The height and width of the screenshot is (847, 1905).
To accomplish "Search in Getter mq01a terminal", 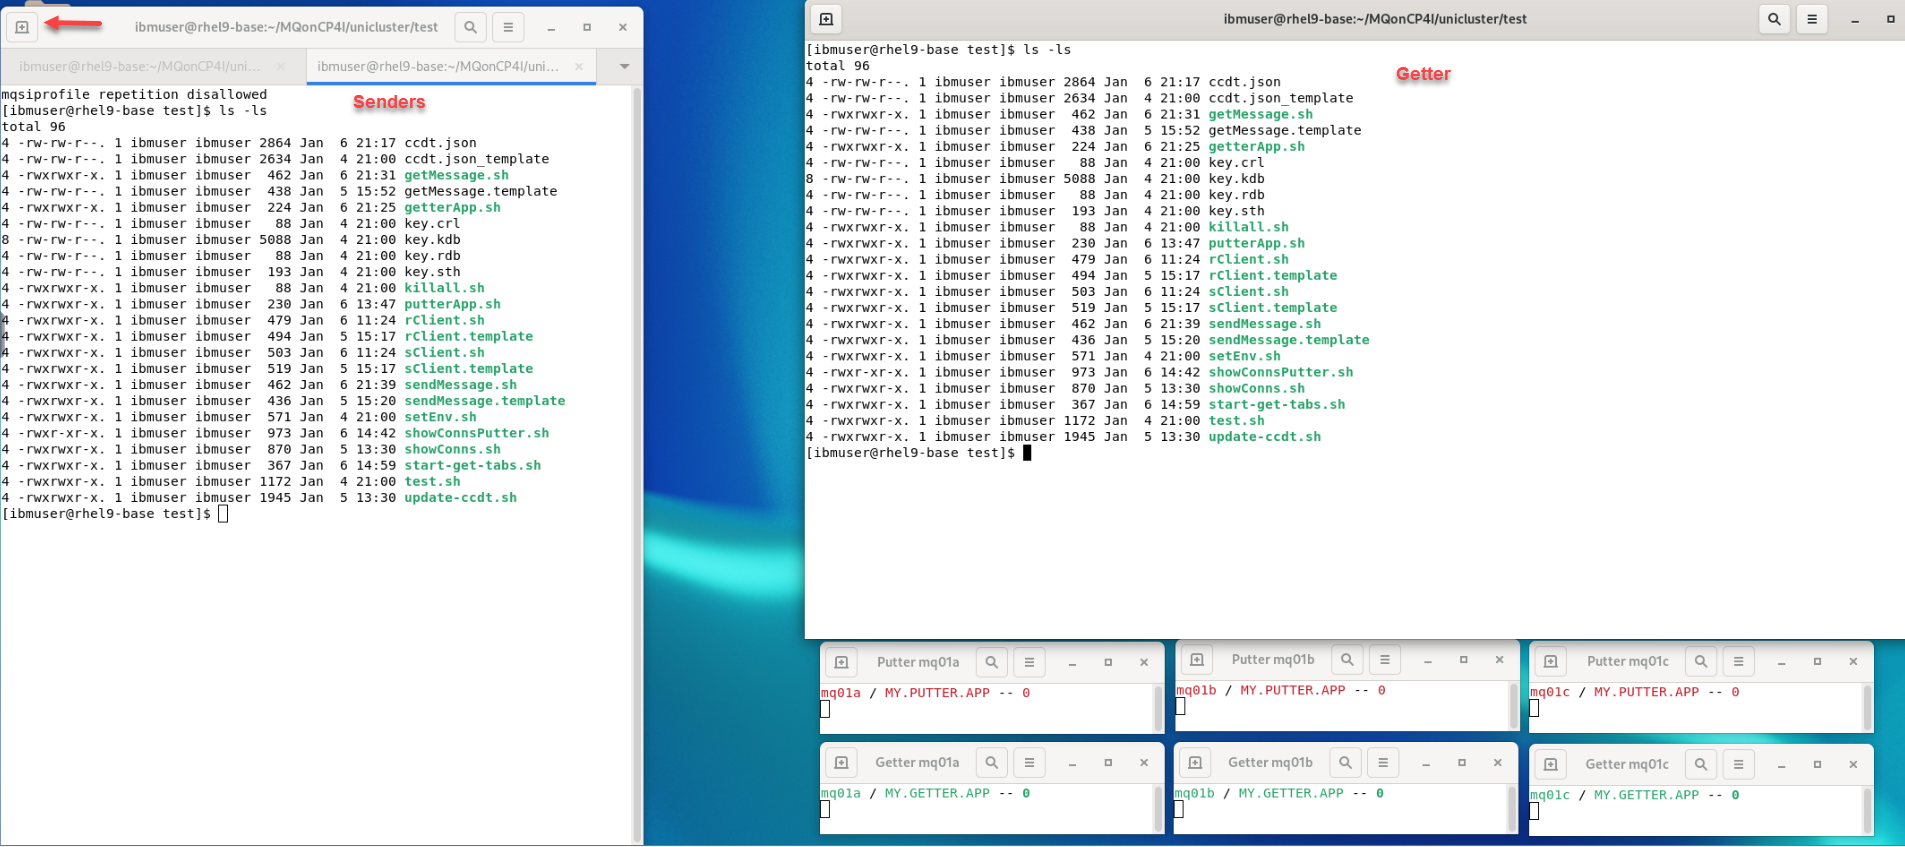I will pyautogui.click(x=991, y=763).
